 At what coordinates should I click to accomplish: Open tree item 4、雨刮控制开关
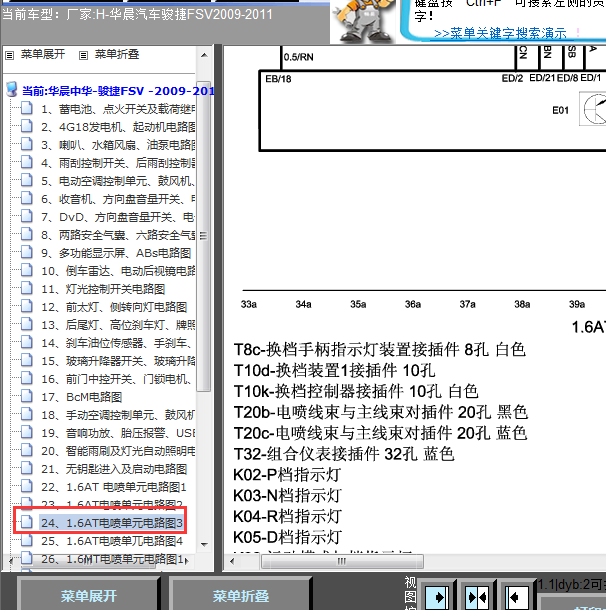pos(118,163)
